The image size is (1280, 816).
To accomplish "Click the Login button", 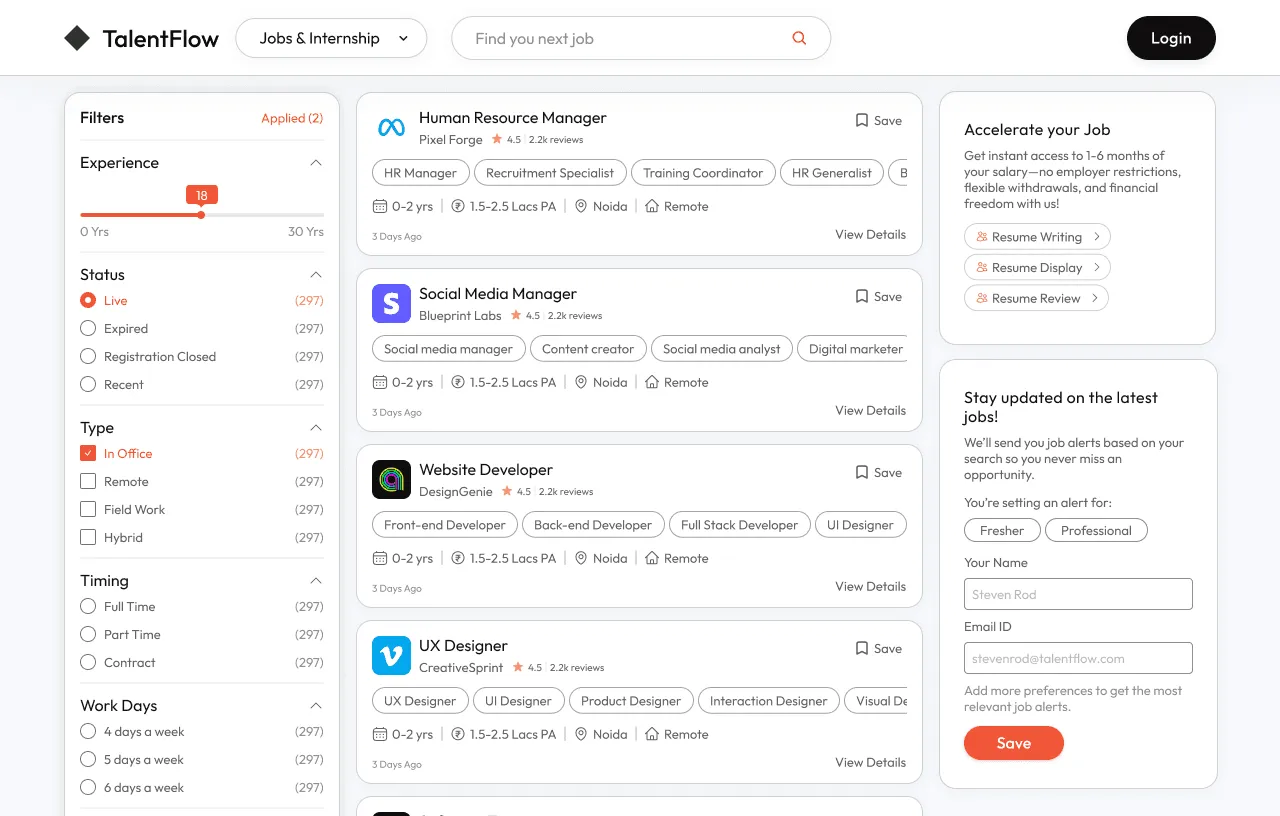I will pos(1171,37).
